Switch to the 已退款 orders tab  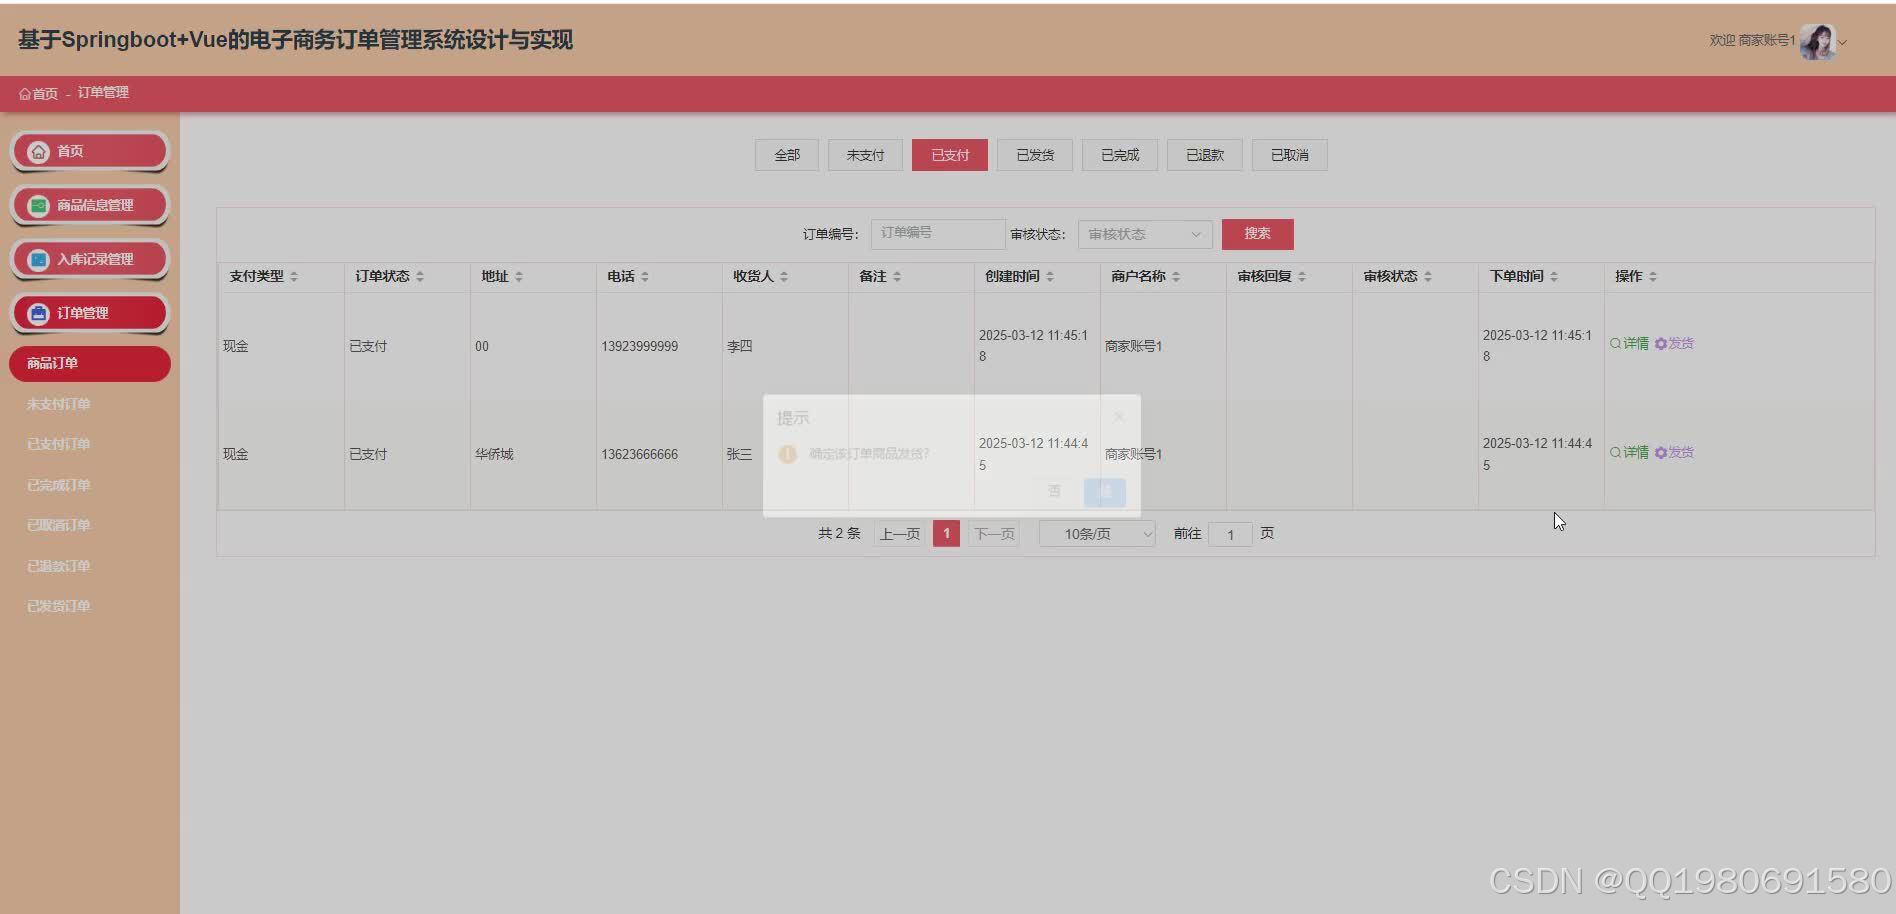(1204, 154)
